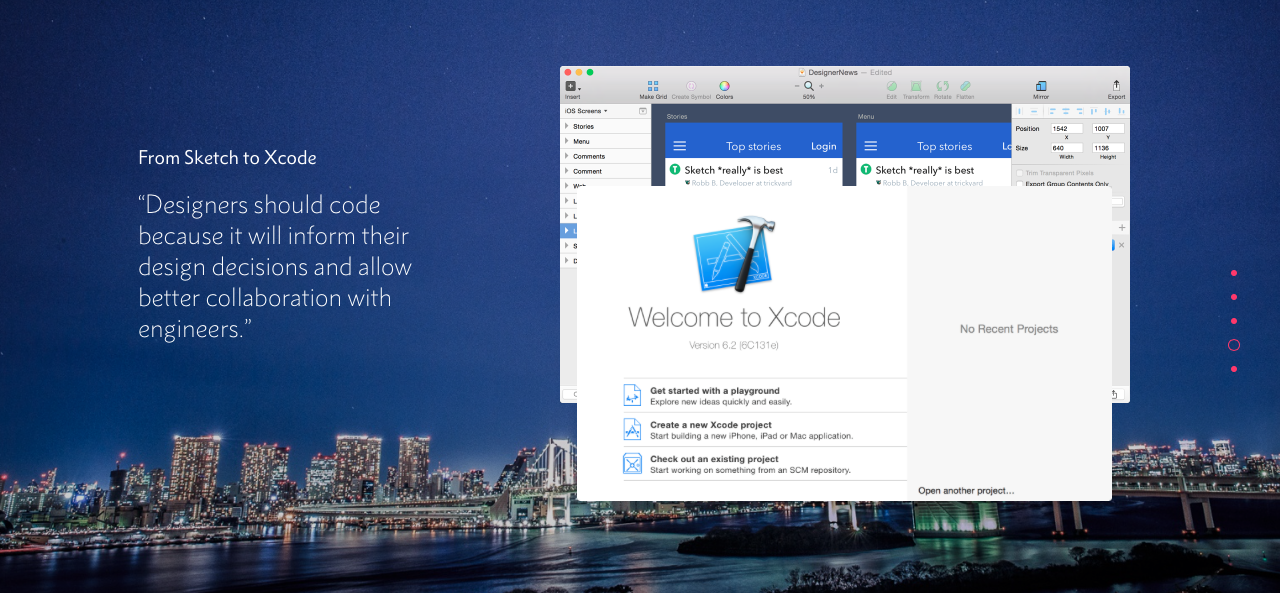Open the iOS Screens page dropdown
The height and width of the screenshot is (593, 1280).
click(586, 111)
